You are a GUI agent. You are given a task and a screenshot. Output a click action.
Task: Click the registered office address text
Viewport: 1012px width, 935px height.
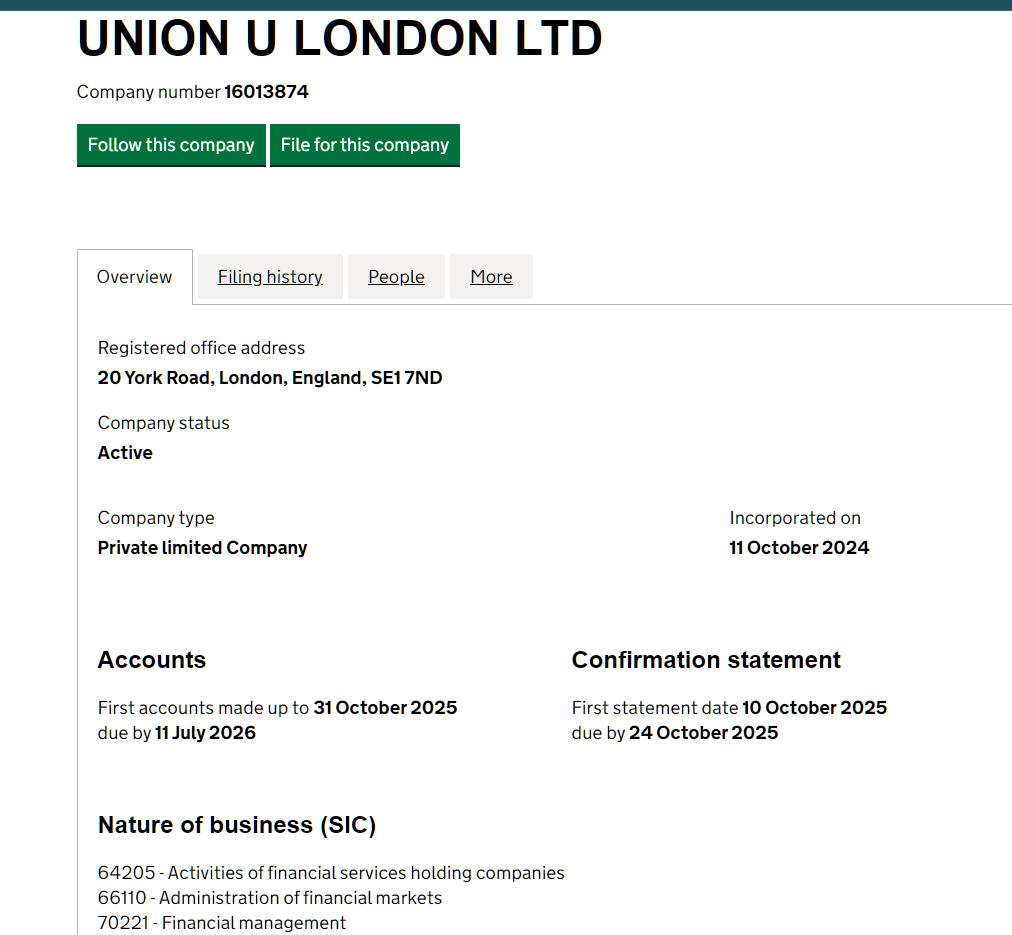coord(269,377)
